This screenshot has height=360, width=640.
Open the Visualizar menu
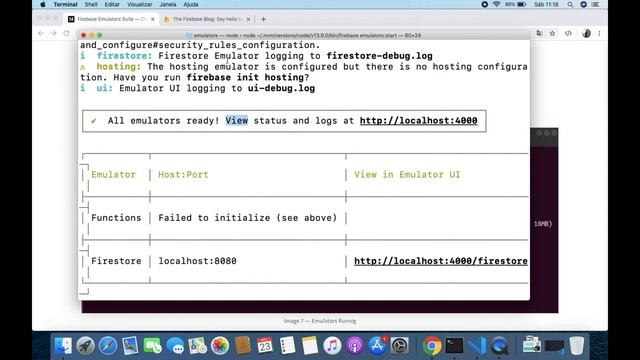pyautogui.click(x=139, y=4)
